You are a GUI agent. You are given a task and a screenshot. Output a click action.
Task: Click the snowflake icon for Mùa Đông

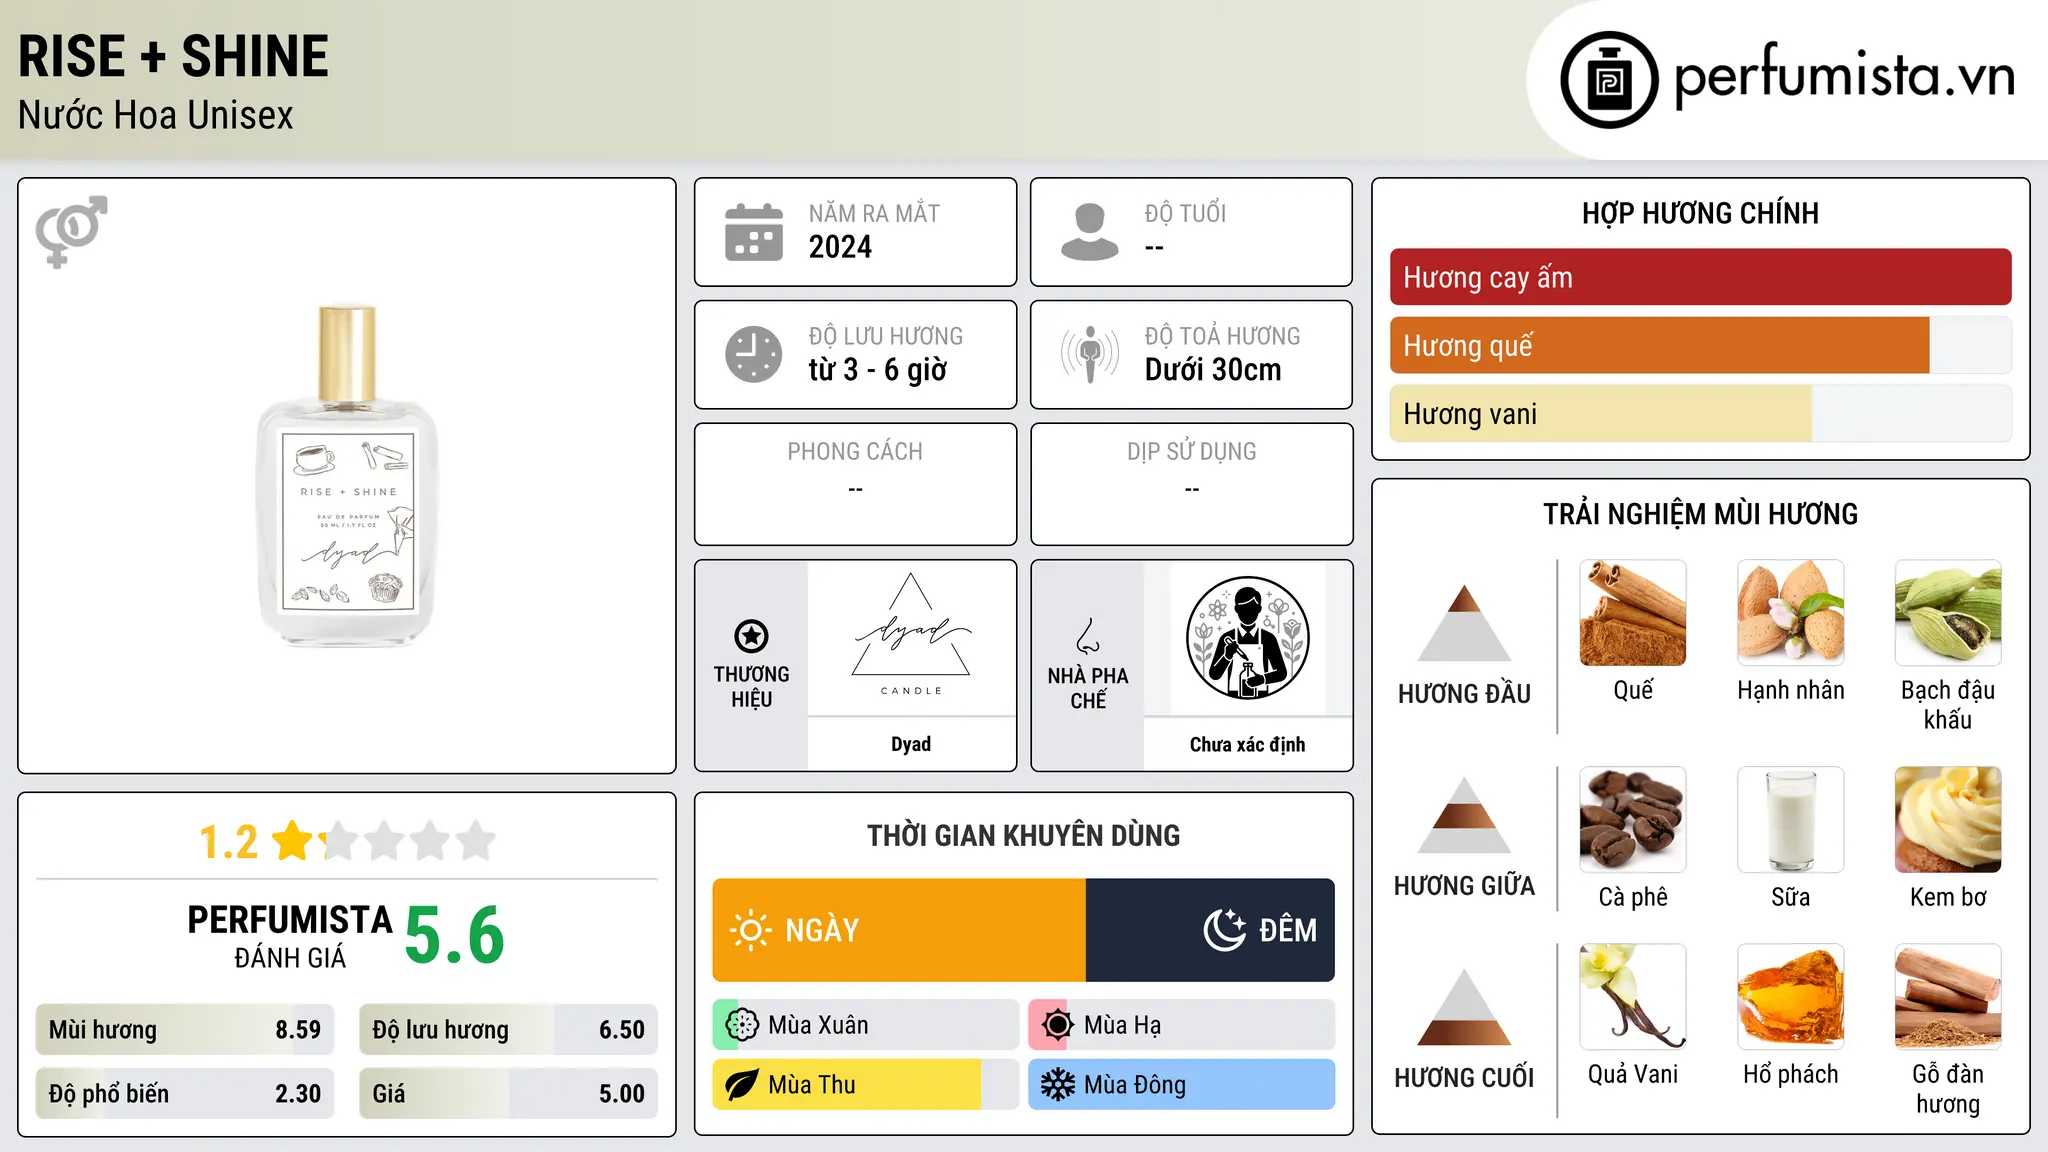point(1057,1085)
